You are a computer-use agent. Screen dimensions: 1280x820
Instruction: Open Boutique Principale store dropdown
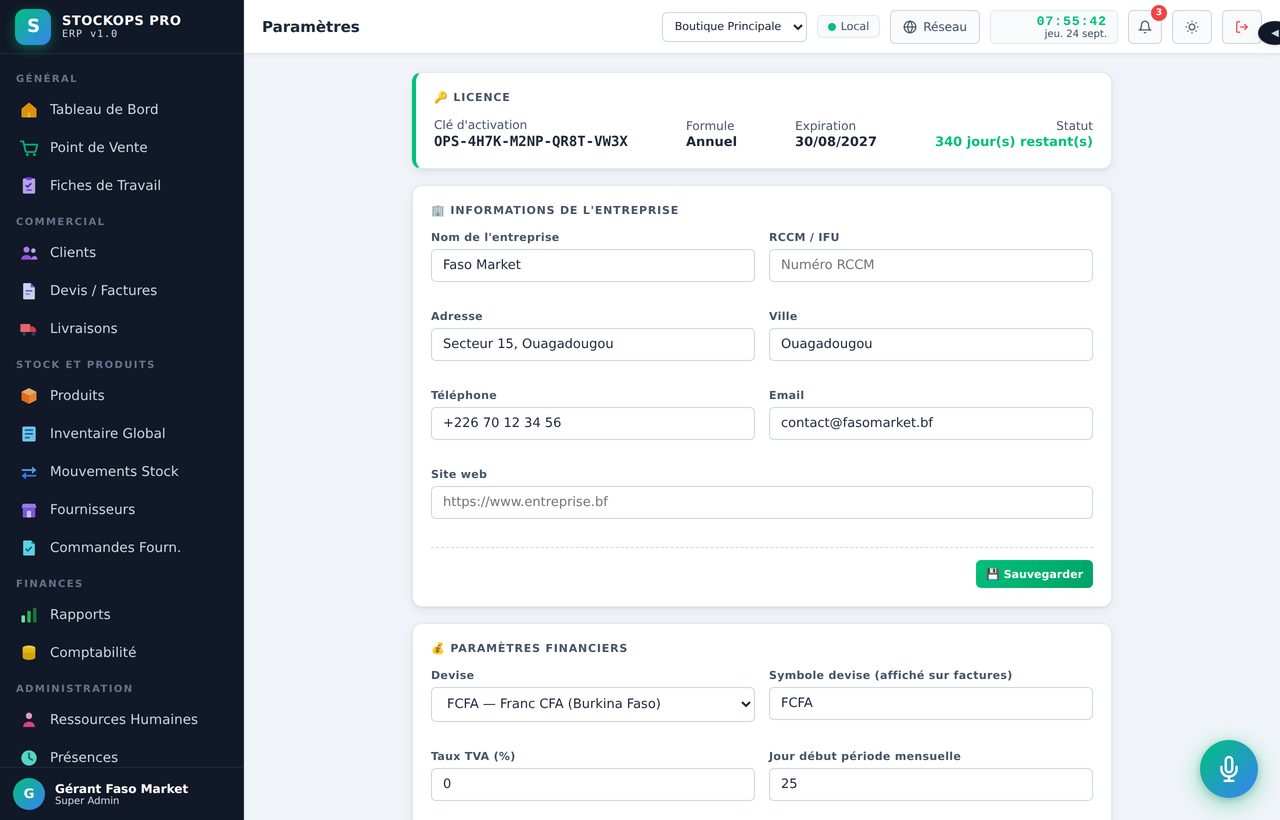click(734, 27)
